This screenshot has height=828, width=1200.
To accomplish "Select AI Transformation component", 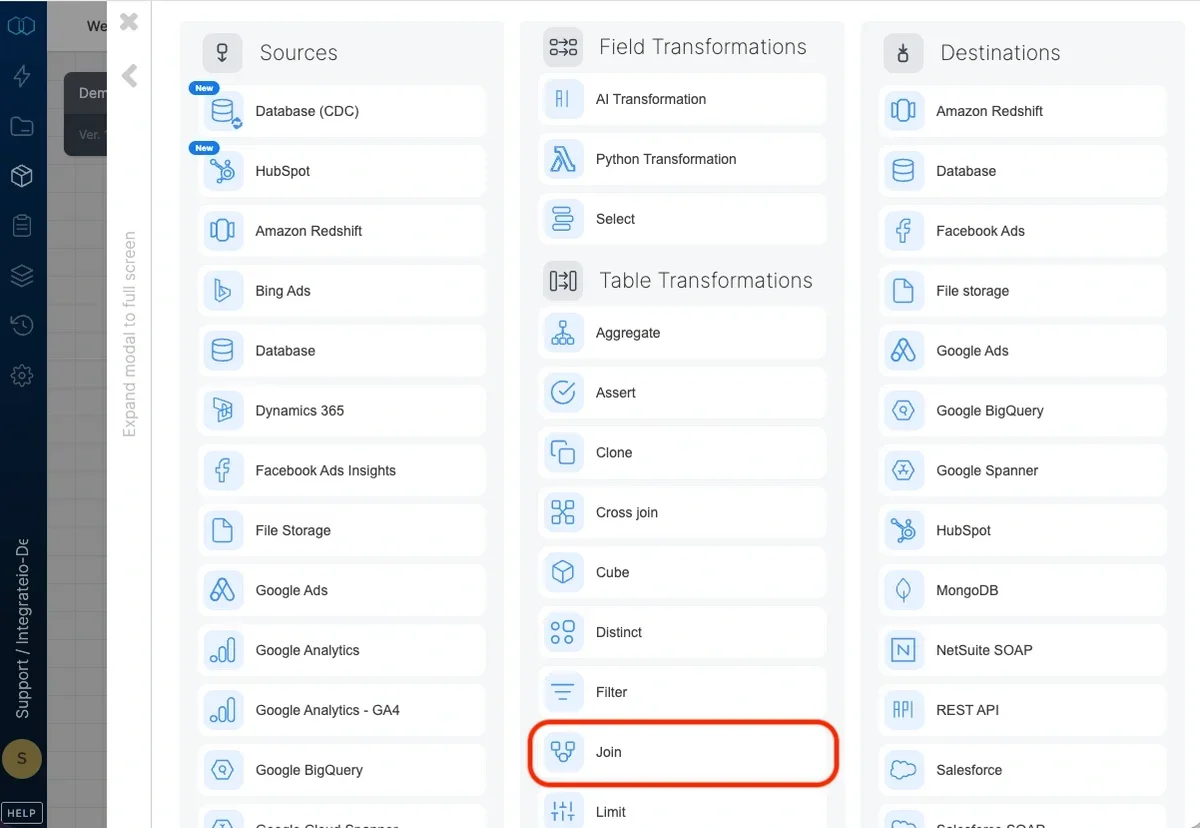I will tap(682, 99).
